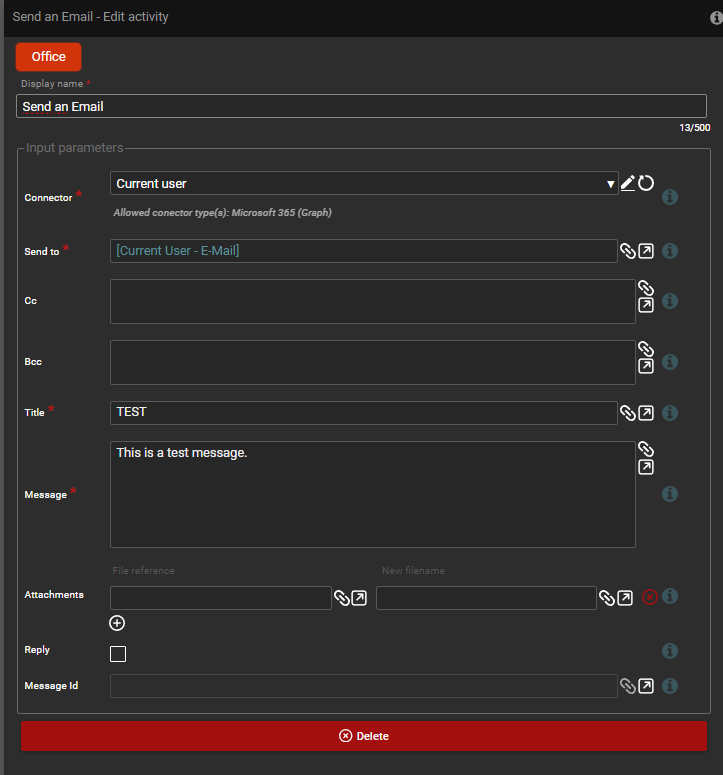Click the New filename attachment field
The image size is (723, 775).
(x=486, y=598)
